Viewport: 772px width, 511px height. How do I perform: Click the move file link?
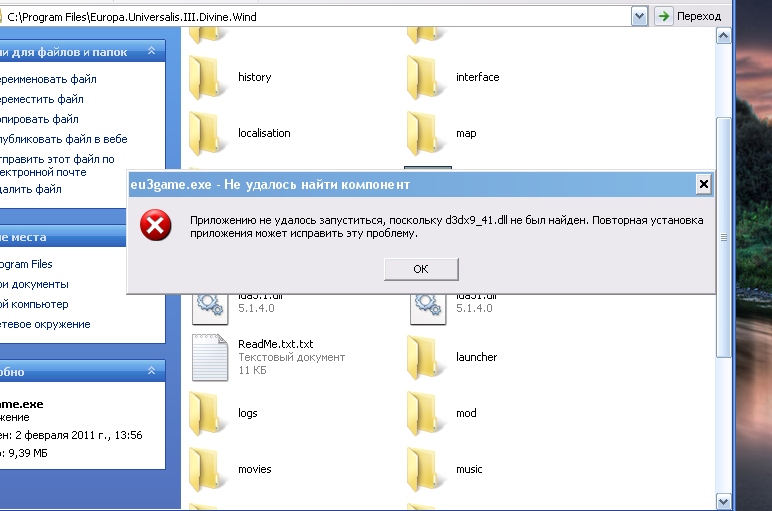41,99
